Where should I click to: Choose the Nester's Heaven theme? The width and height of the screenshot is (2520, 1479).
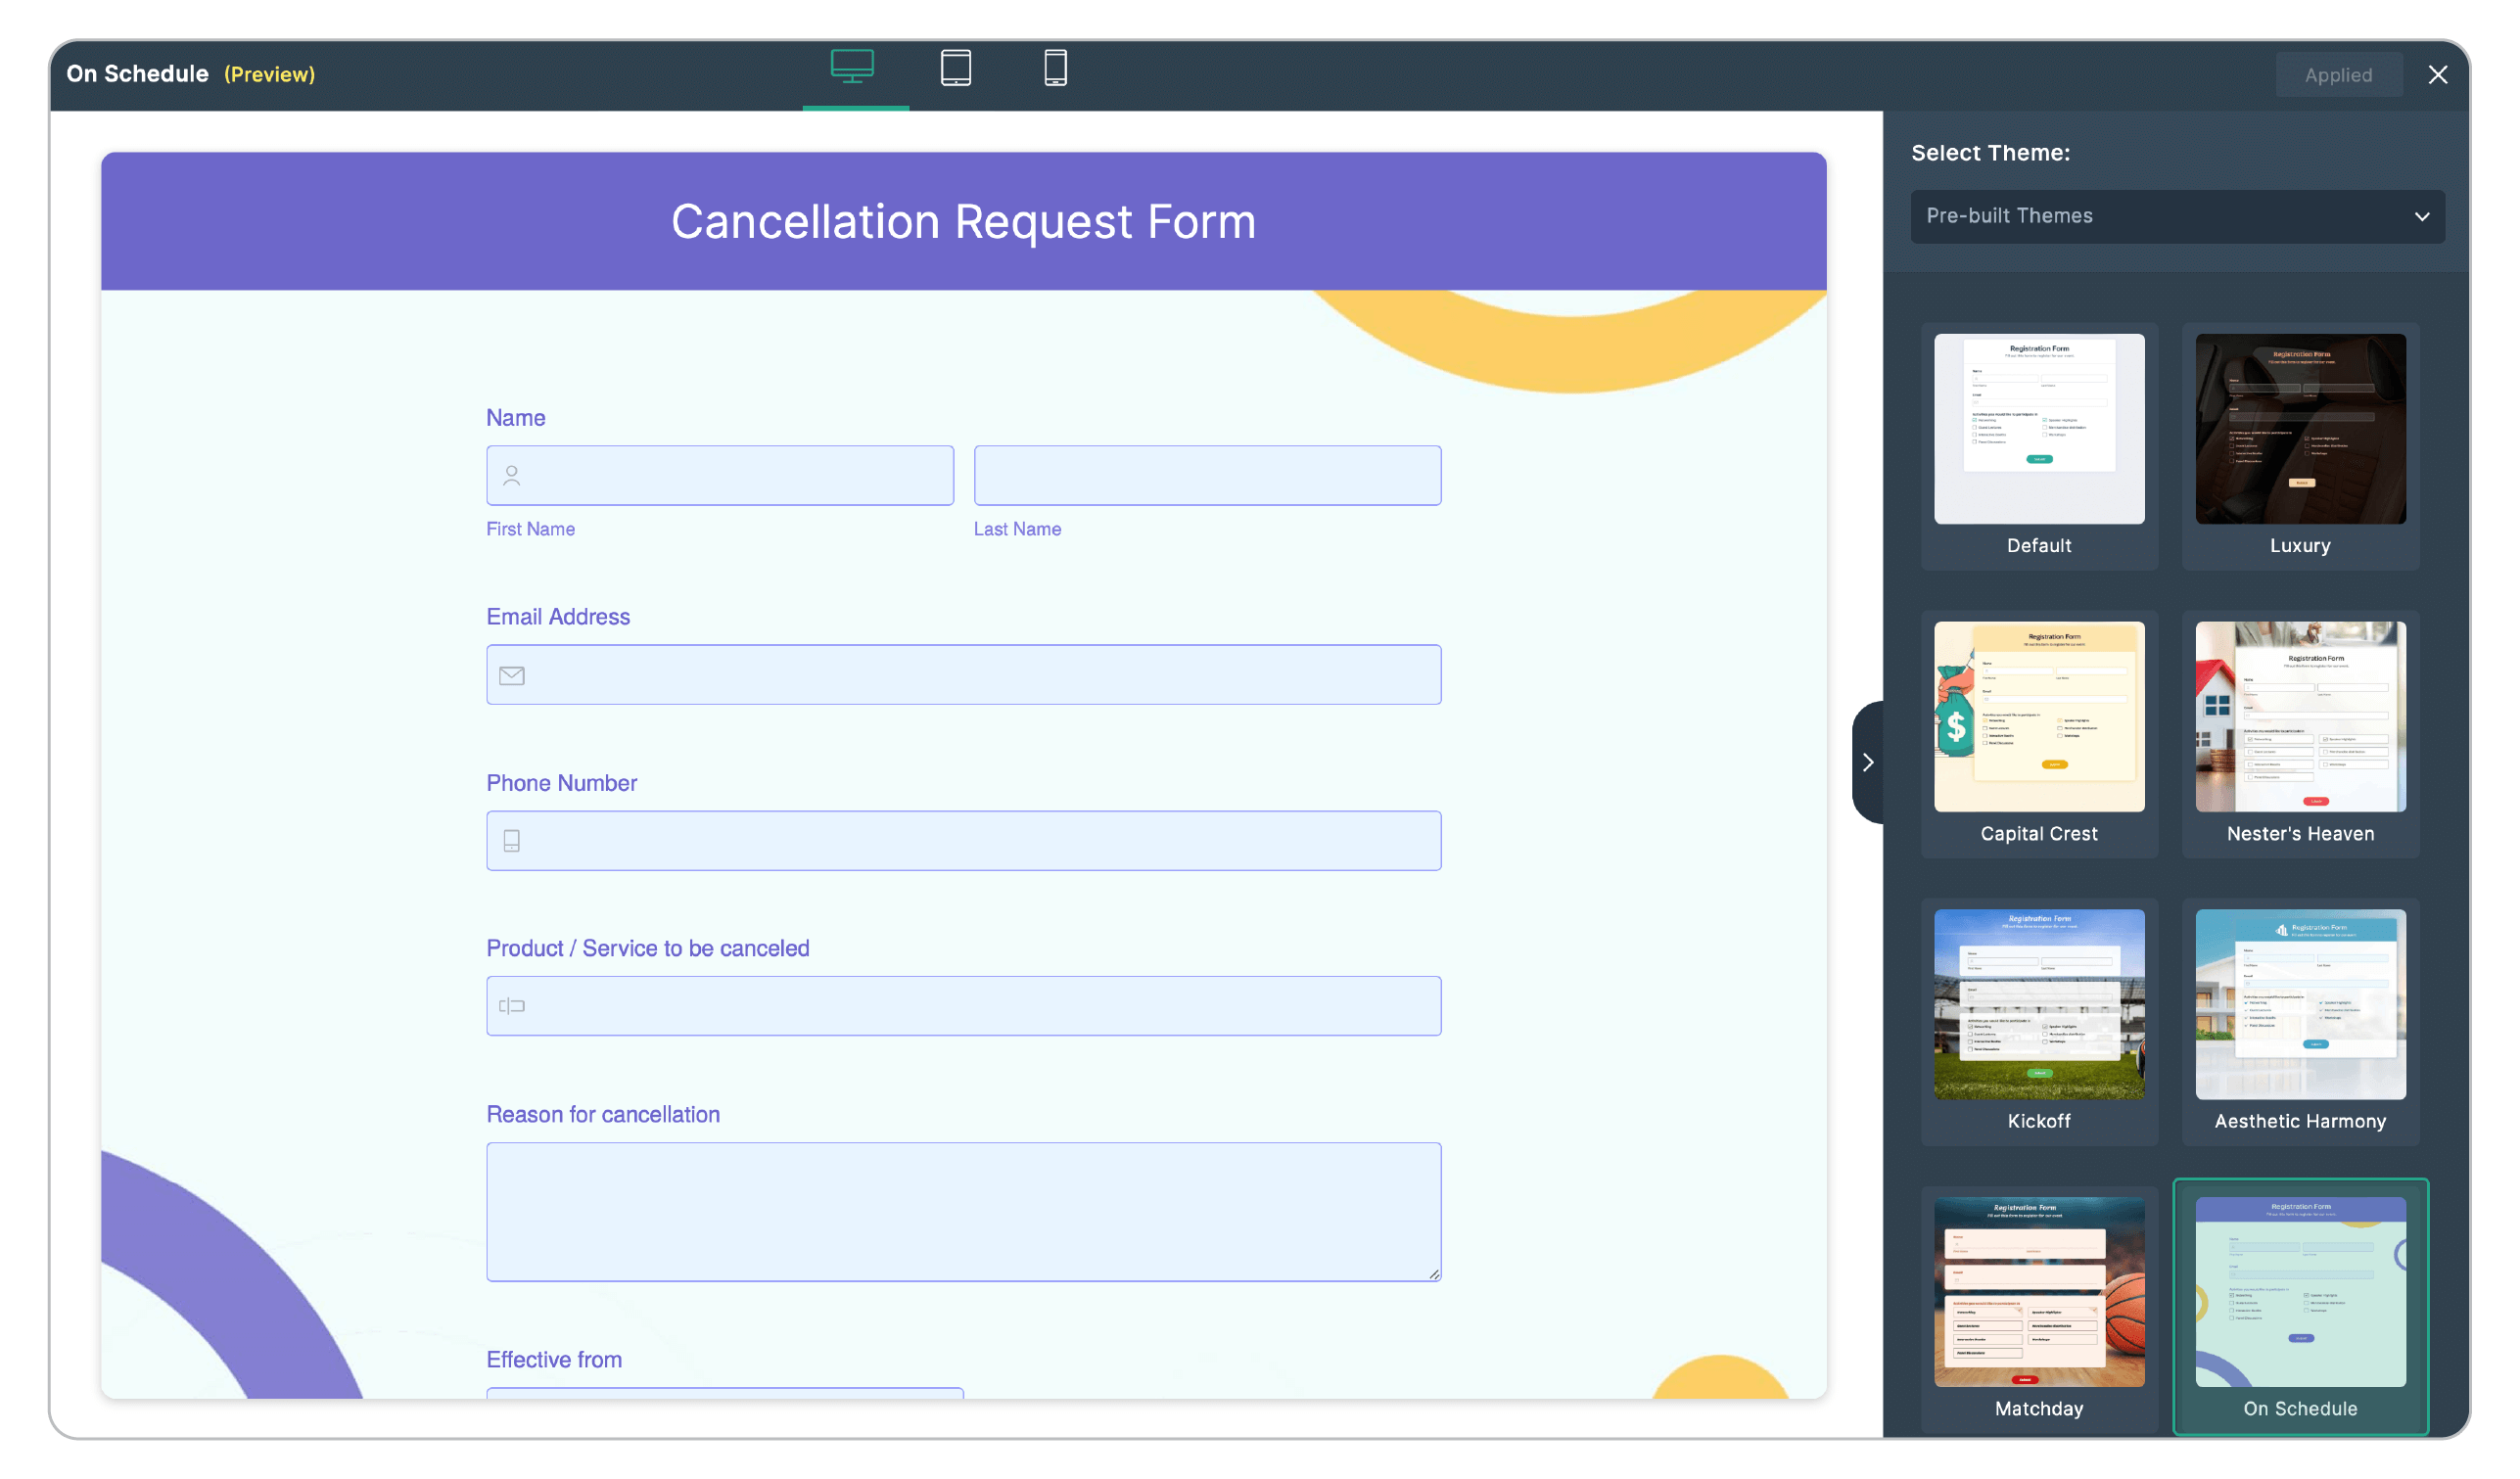[2300, 735]
